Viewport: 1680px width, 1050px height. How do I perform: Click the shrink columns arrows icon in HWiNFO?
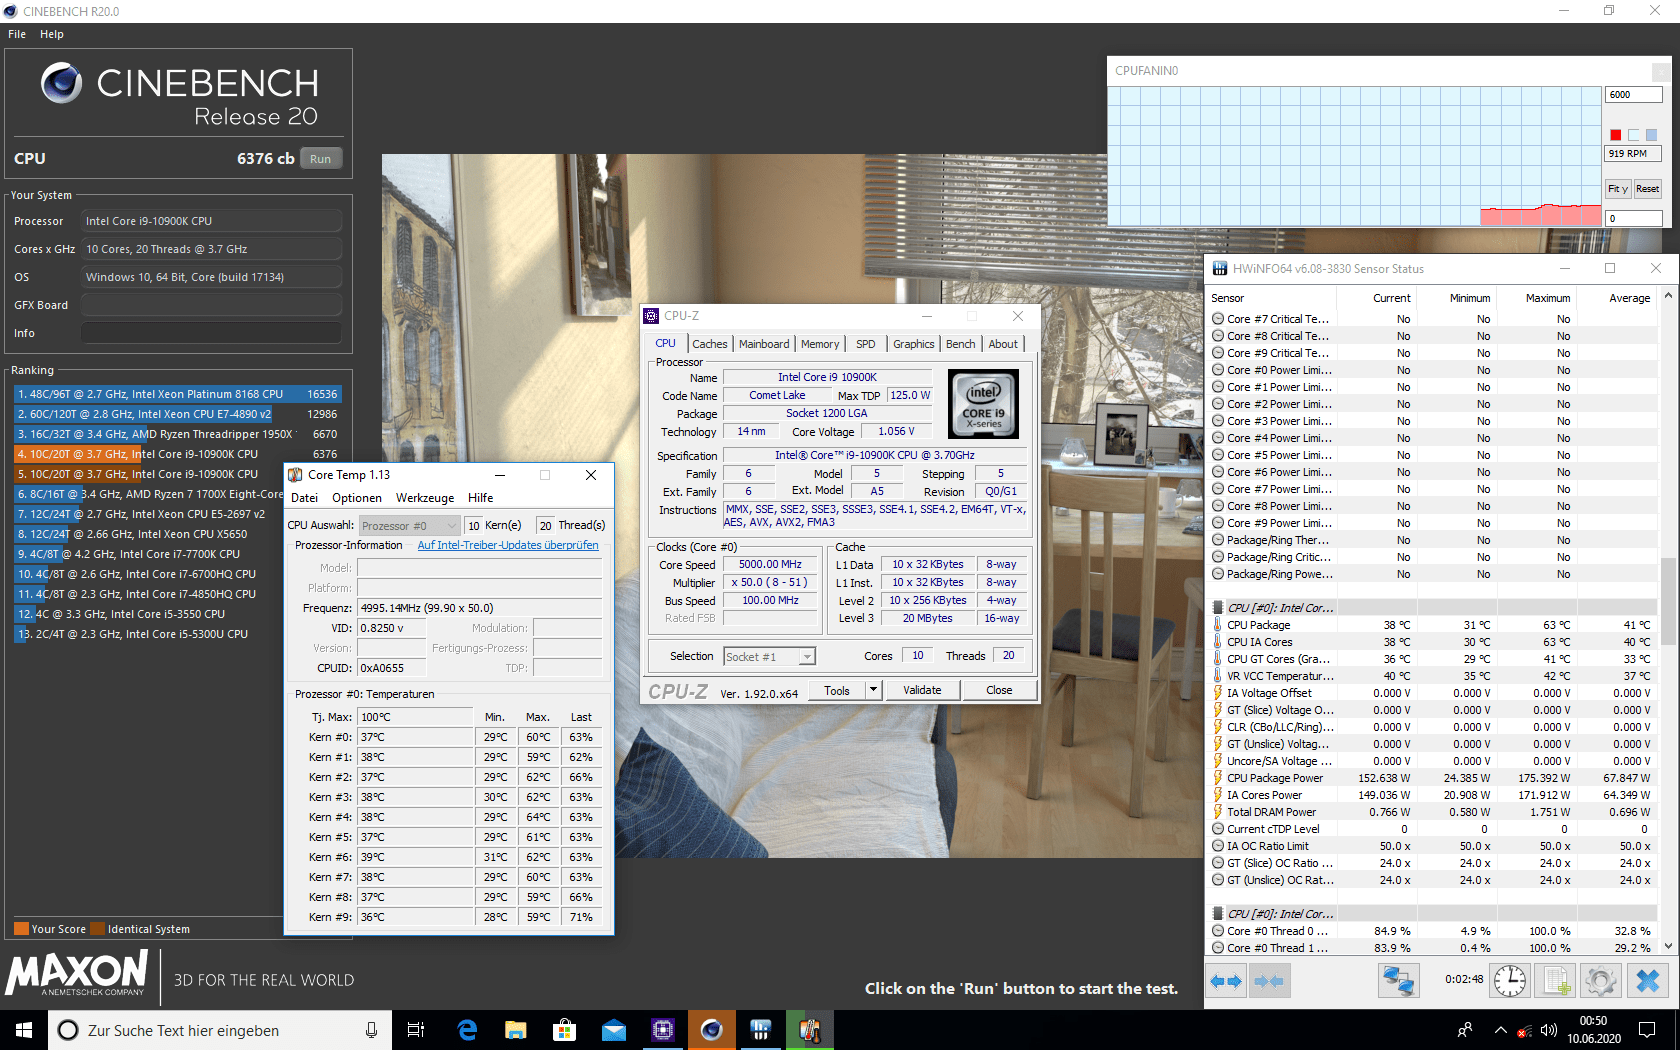(x=1268, y=981)
